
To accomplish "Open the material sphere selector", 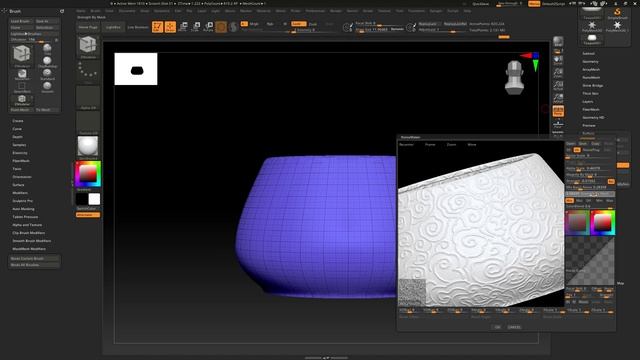I will tap(88, 147).
